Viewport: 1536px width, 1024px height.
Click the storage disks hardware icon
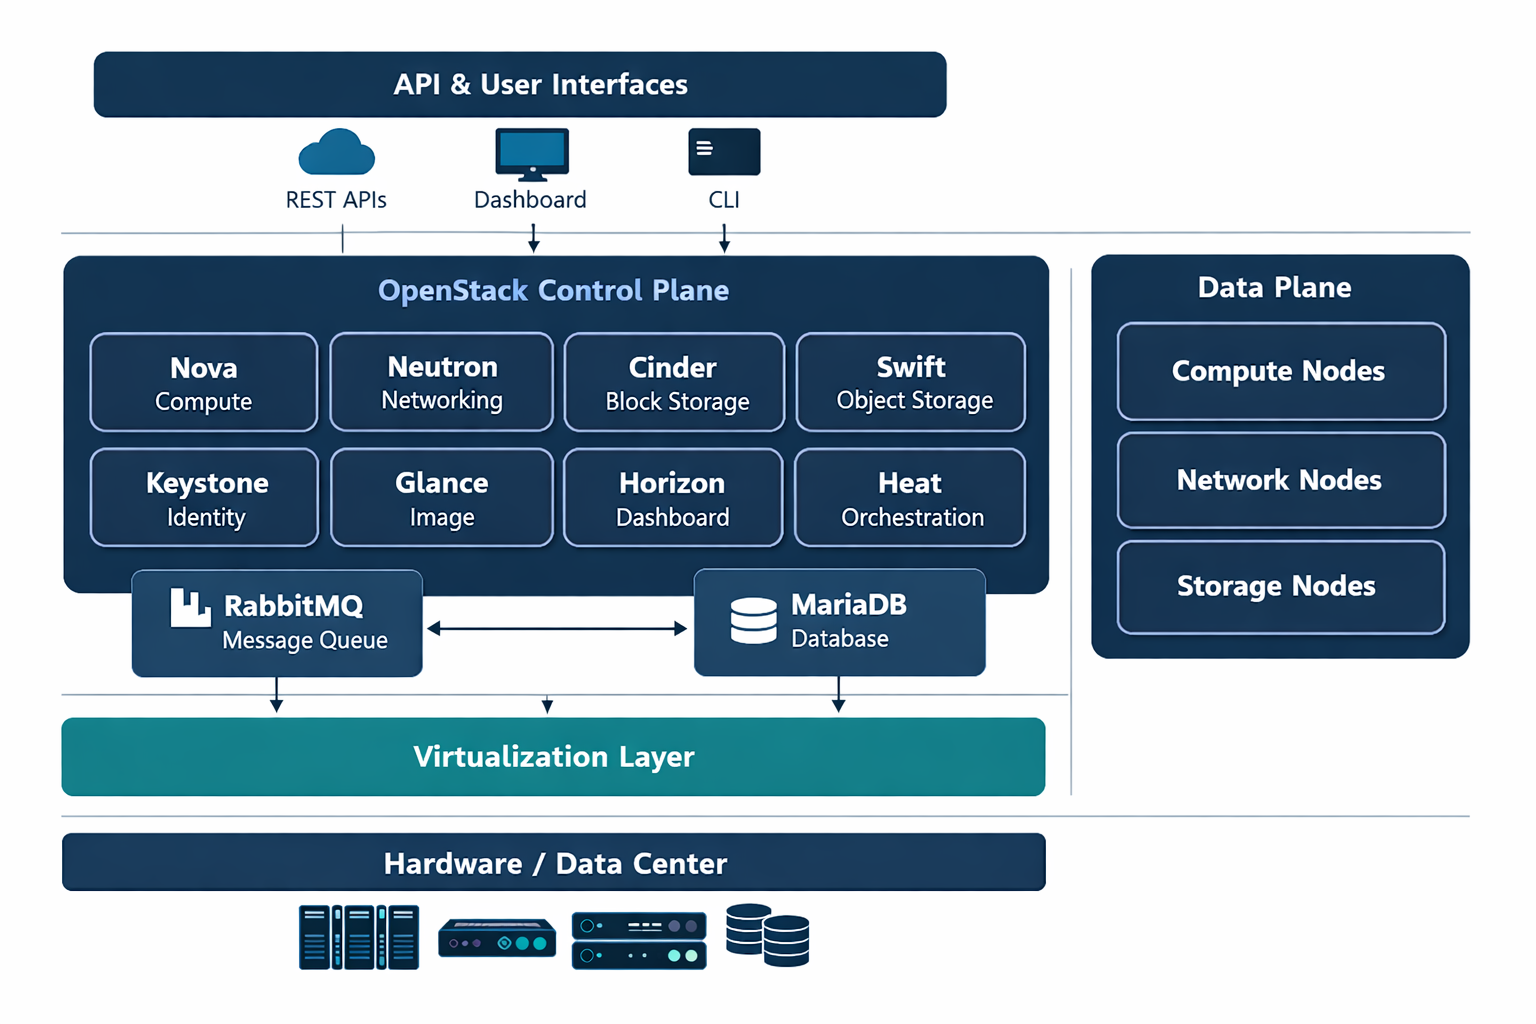pyautogui.click(x=767, y=935)
